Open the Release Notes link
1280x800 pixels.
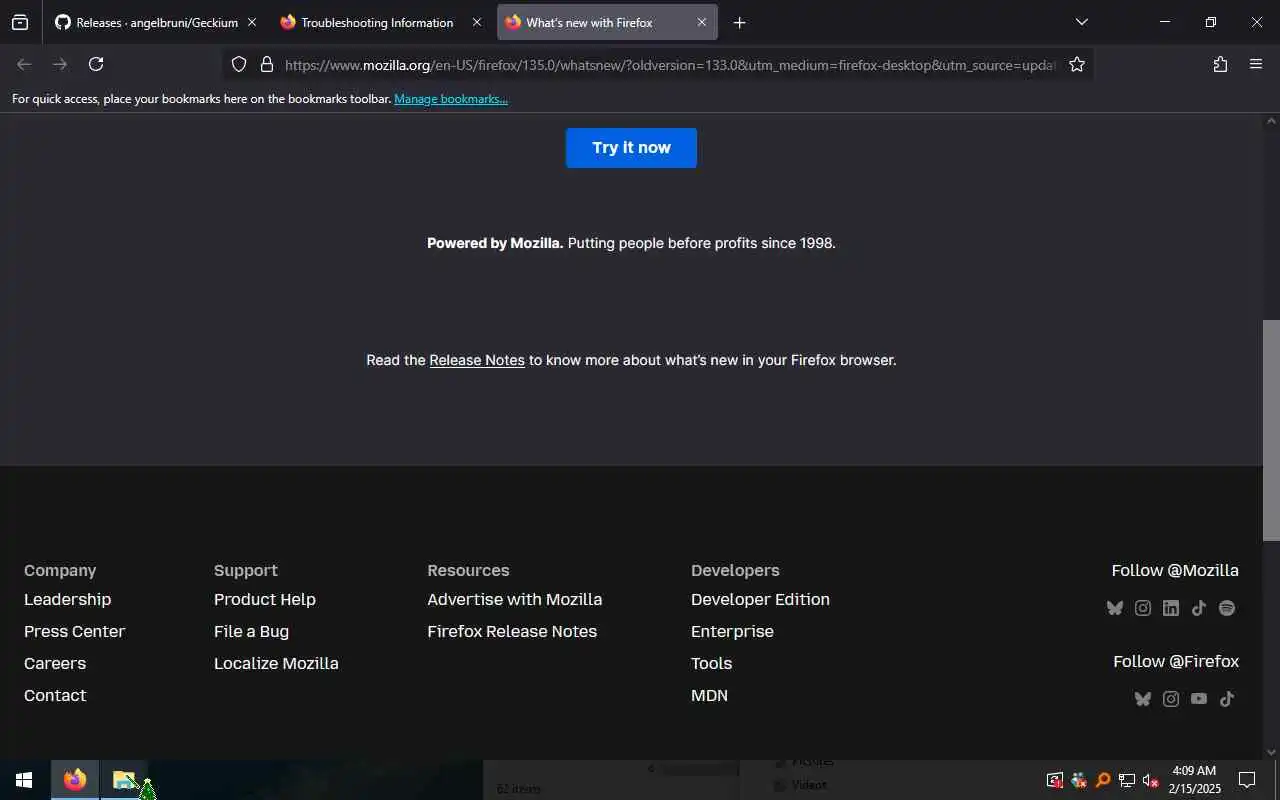click(477, 360)
